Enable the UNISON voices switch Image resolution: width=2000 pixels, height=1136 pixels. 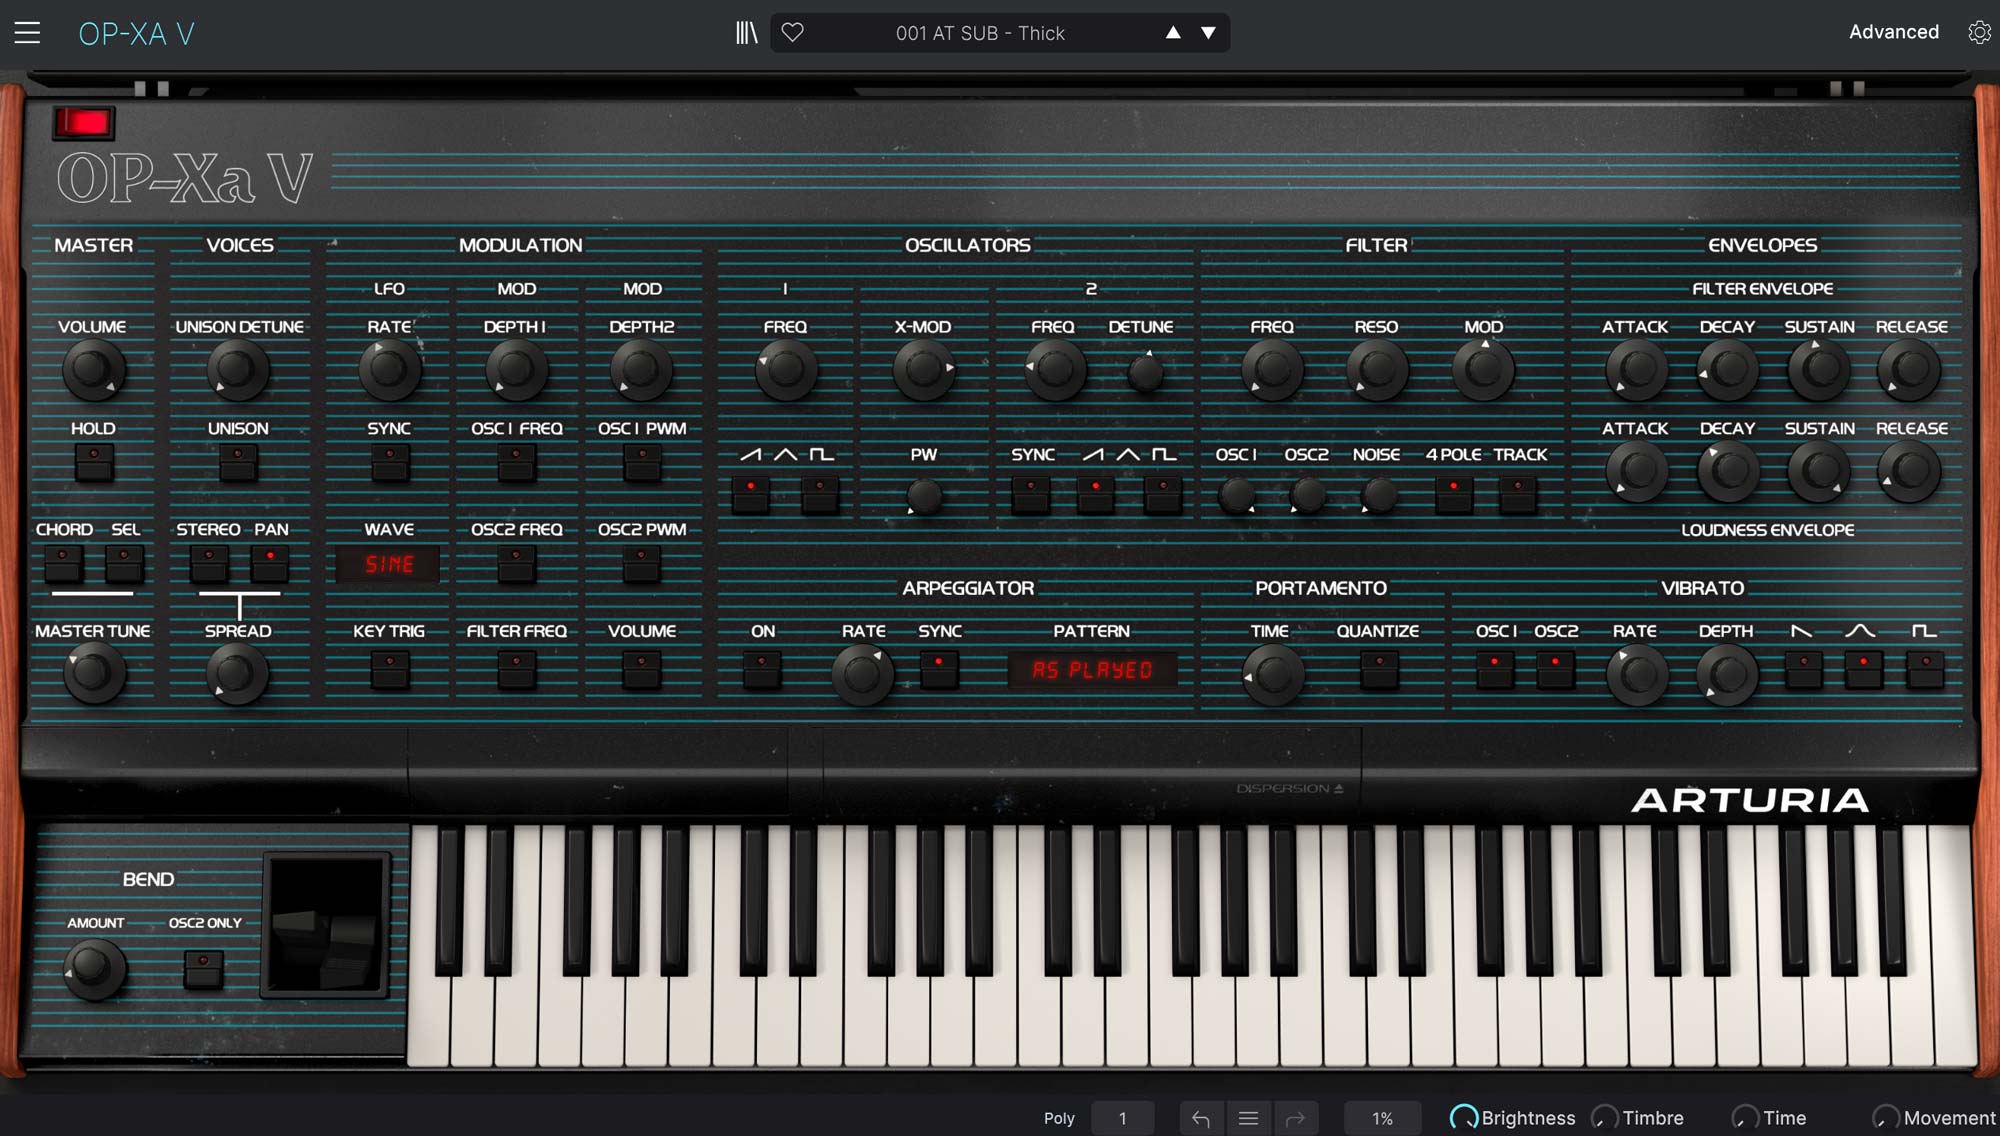(238, 463)
